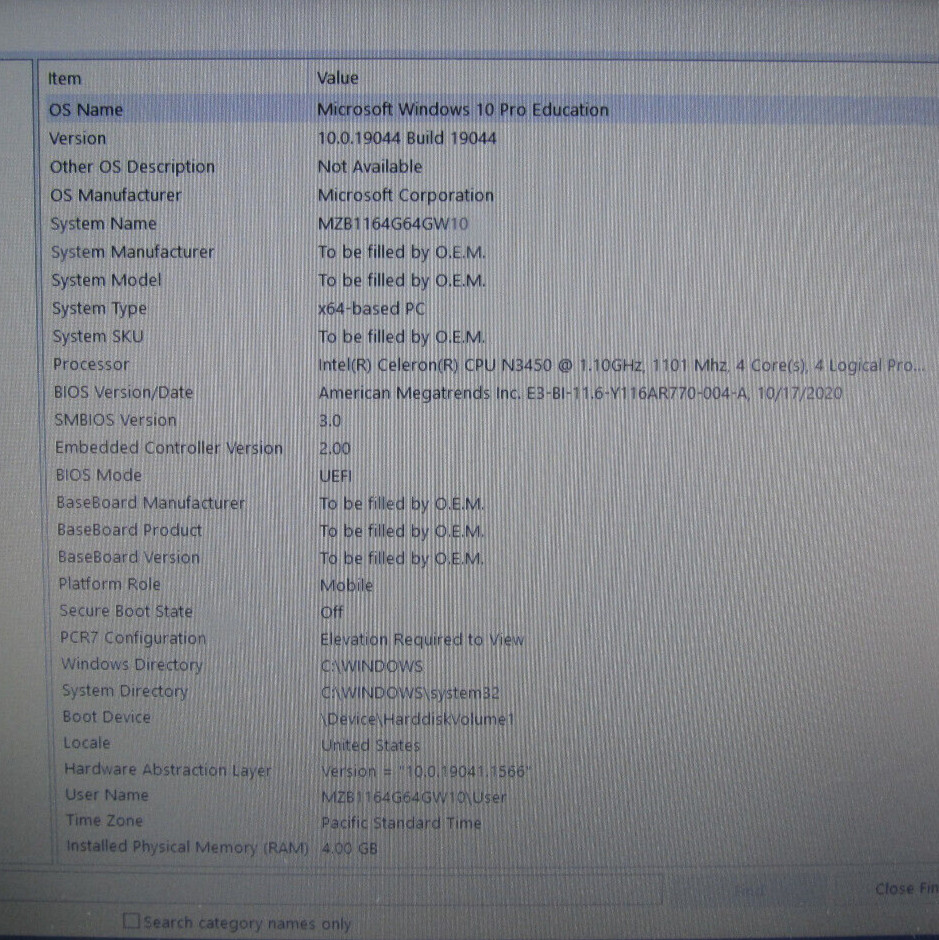Select the System Model row label

[106, 280]
